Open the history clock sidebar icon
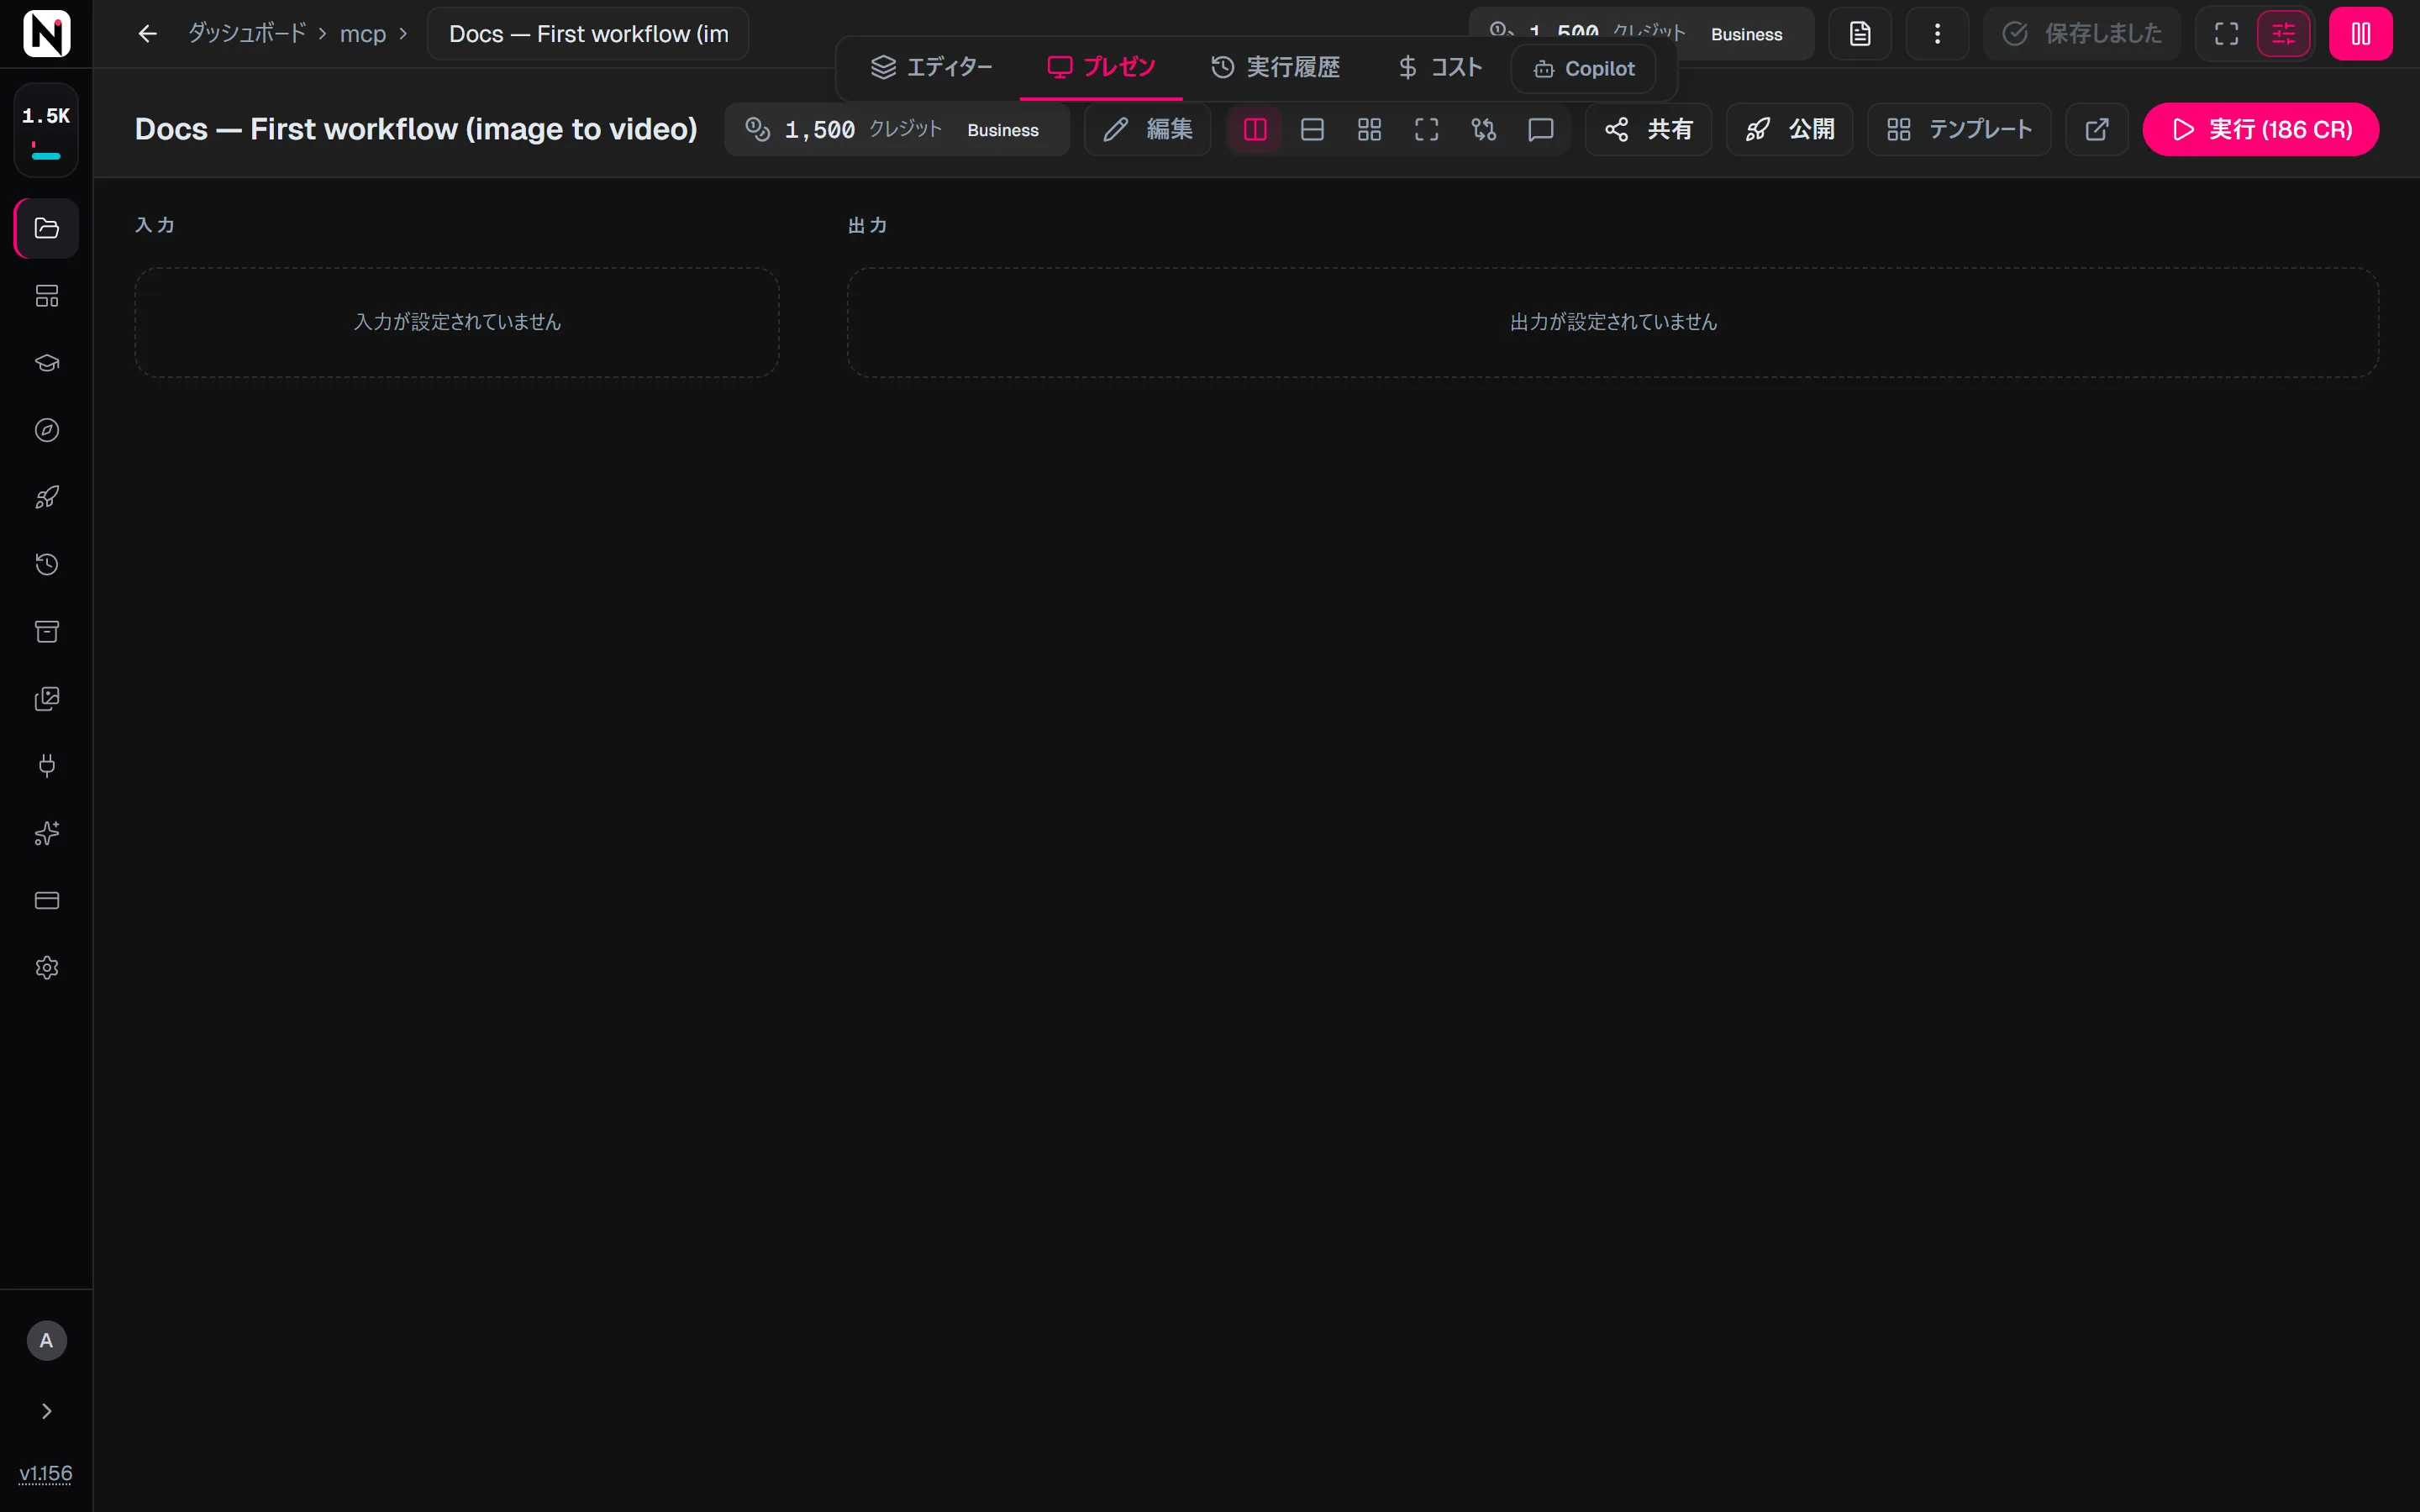 (x=47, y=564)
